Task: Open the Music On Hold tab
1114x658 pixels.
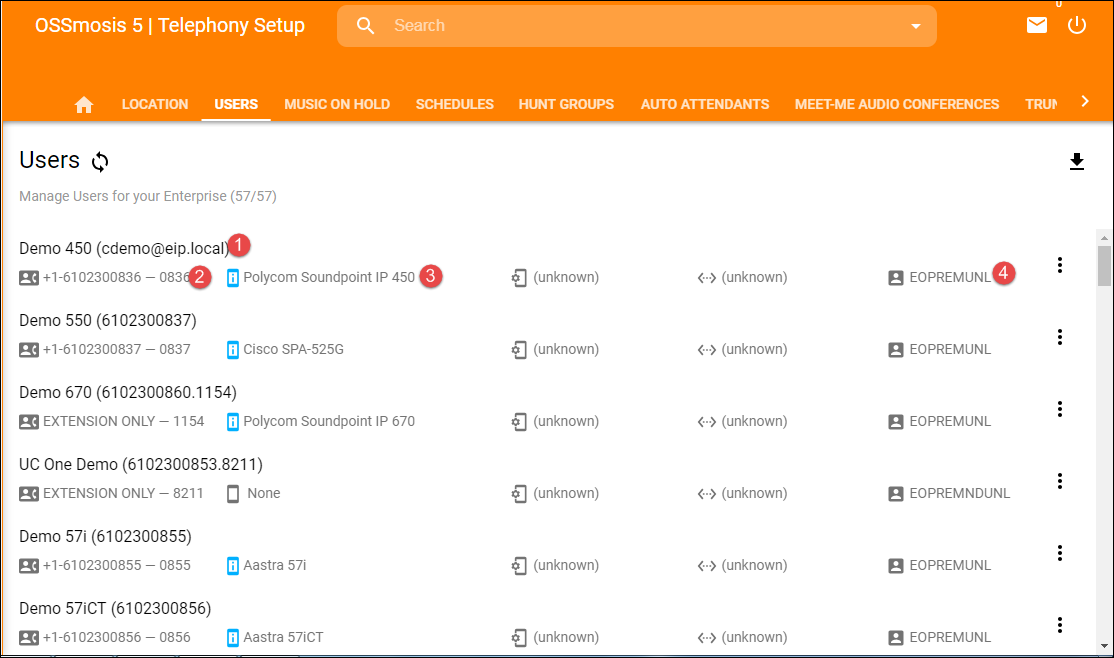Action: (x=337, y=104)
